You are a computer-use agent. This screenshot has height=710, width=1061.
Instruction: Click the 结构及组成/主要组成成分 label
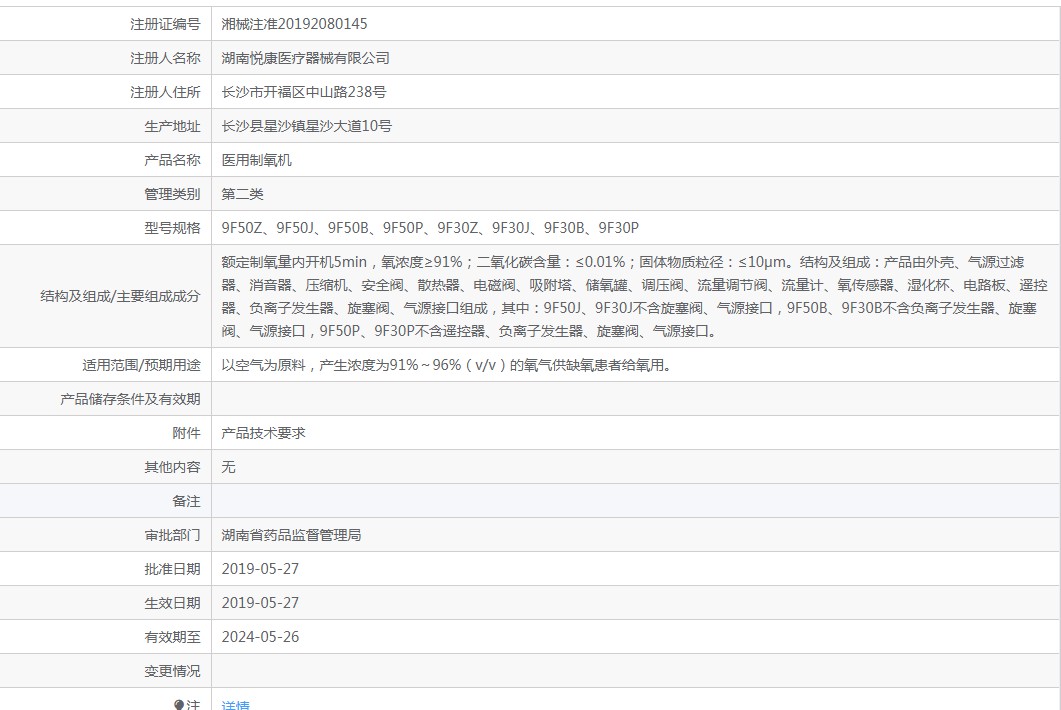click(120, 296)
